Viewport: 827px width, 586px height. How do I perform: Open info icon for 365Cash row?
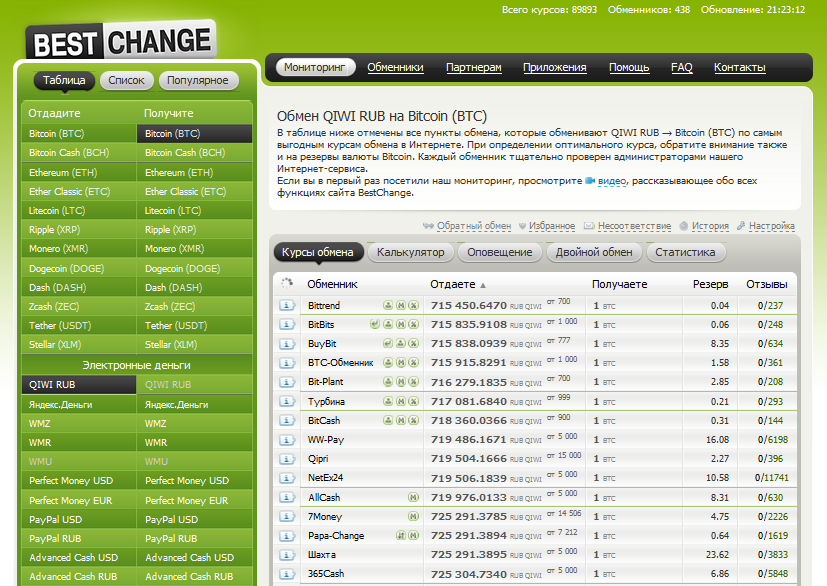pyautogui.click(x=287, y=574)
